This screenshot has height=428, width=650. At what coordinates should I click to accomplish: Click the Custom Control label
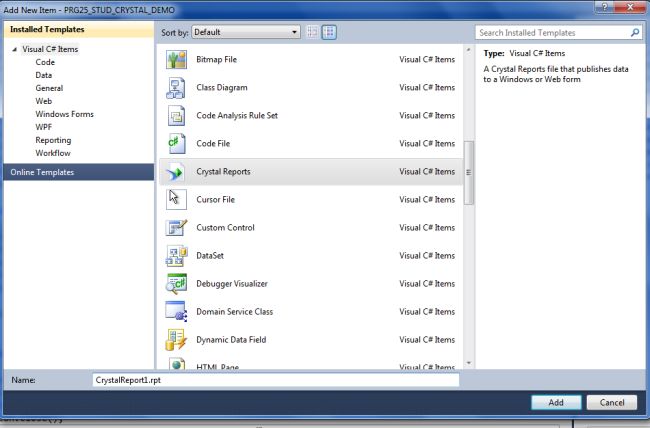[226, 228]
